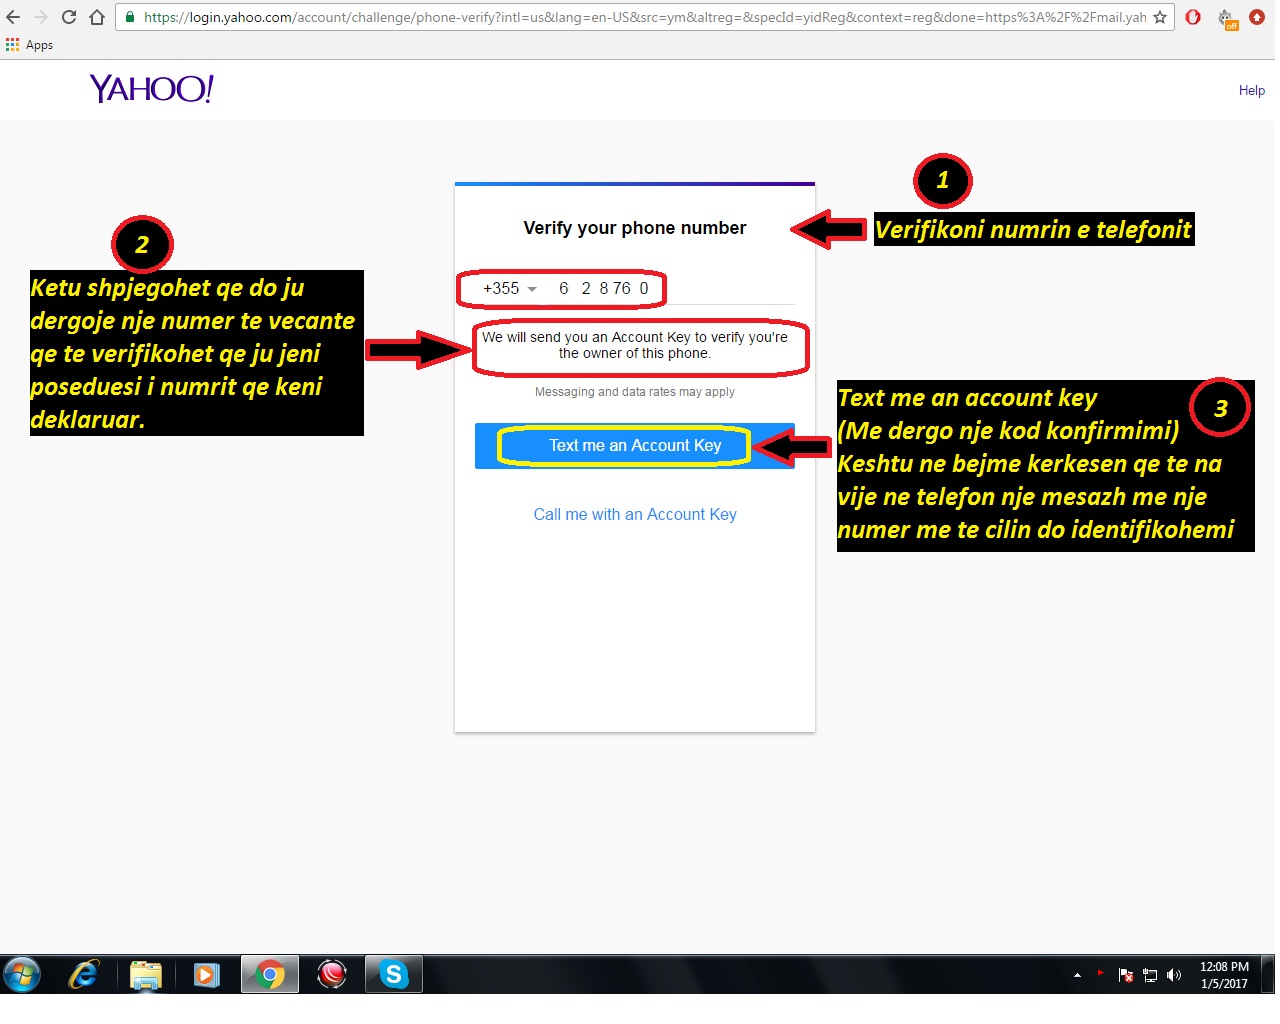Click the 'Messaging and data rates may apply' text
1280x1024 pixels.
635,392
